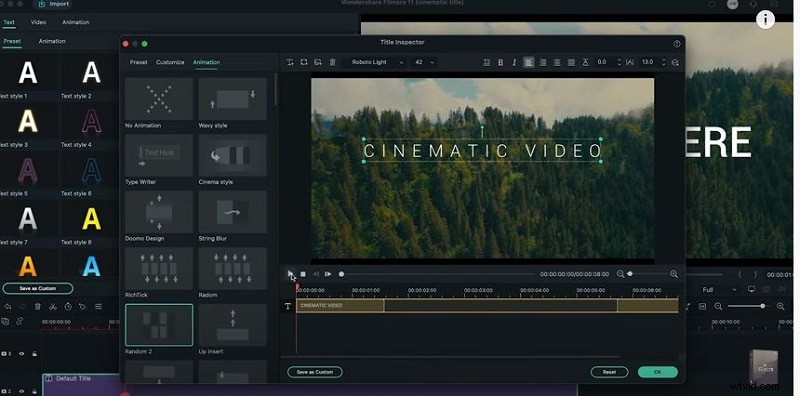Choose the Wavy style animation
800x396 pixels.
[233, 99]
